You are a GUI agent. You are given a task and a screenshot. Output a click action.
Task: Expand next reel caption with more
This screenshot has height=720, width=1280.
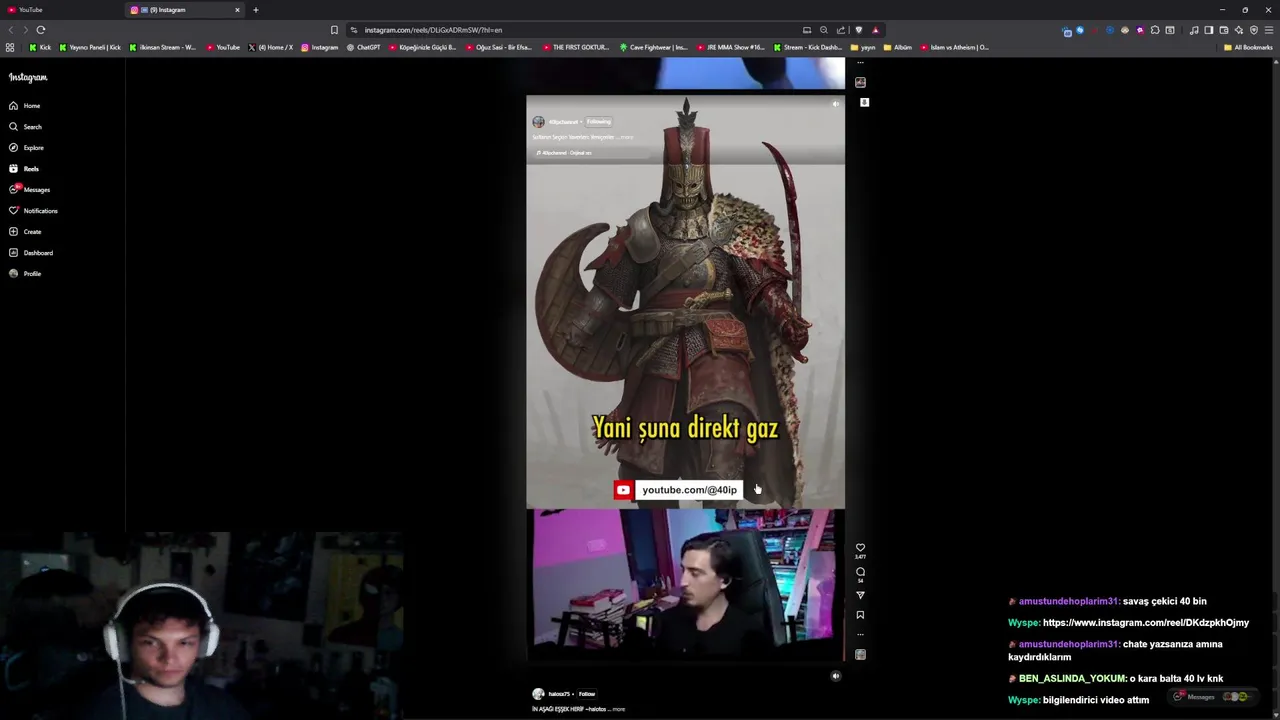[619, 709]
